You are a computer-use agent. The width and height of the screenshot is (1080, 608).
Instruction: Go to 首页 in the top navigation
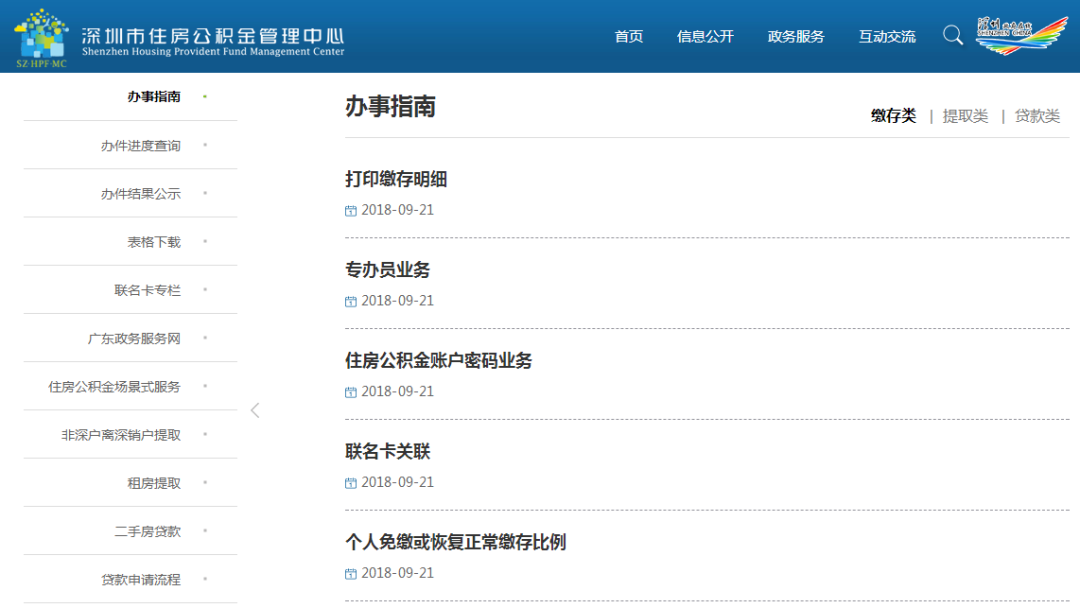(x=629, y=36)
